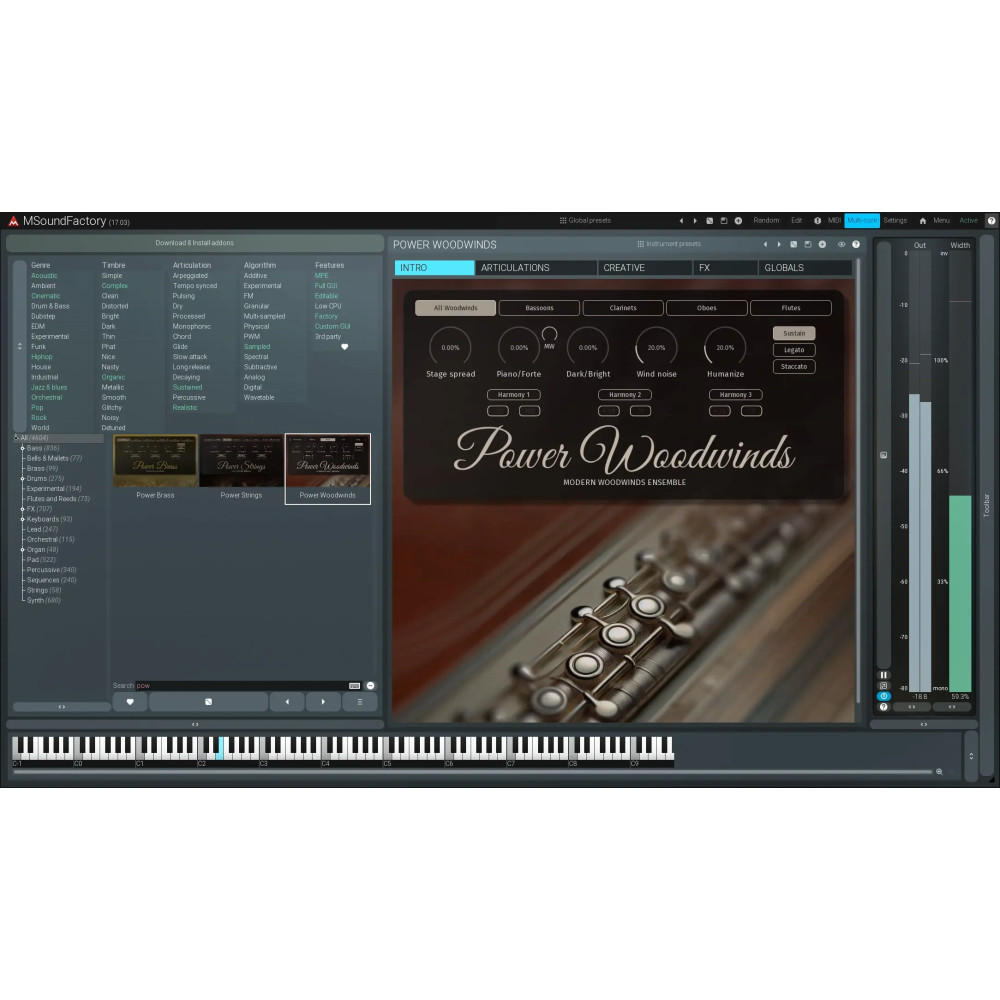The image size is (1000, 1000).
Task: Click the eye icon in the instrument presets bar
Action: coord(842,243)
